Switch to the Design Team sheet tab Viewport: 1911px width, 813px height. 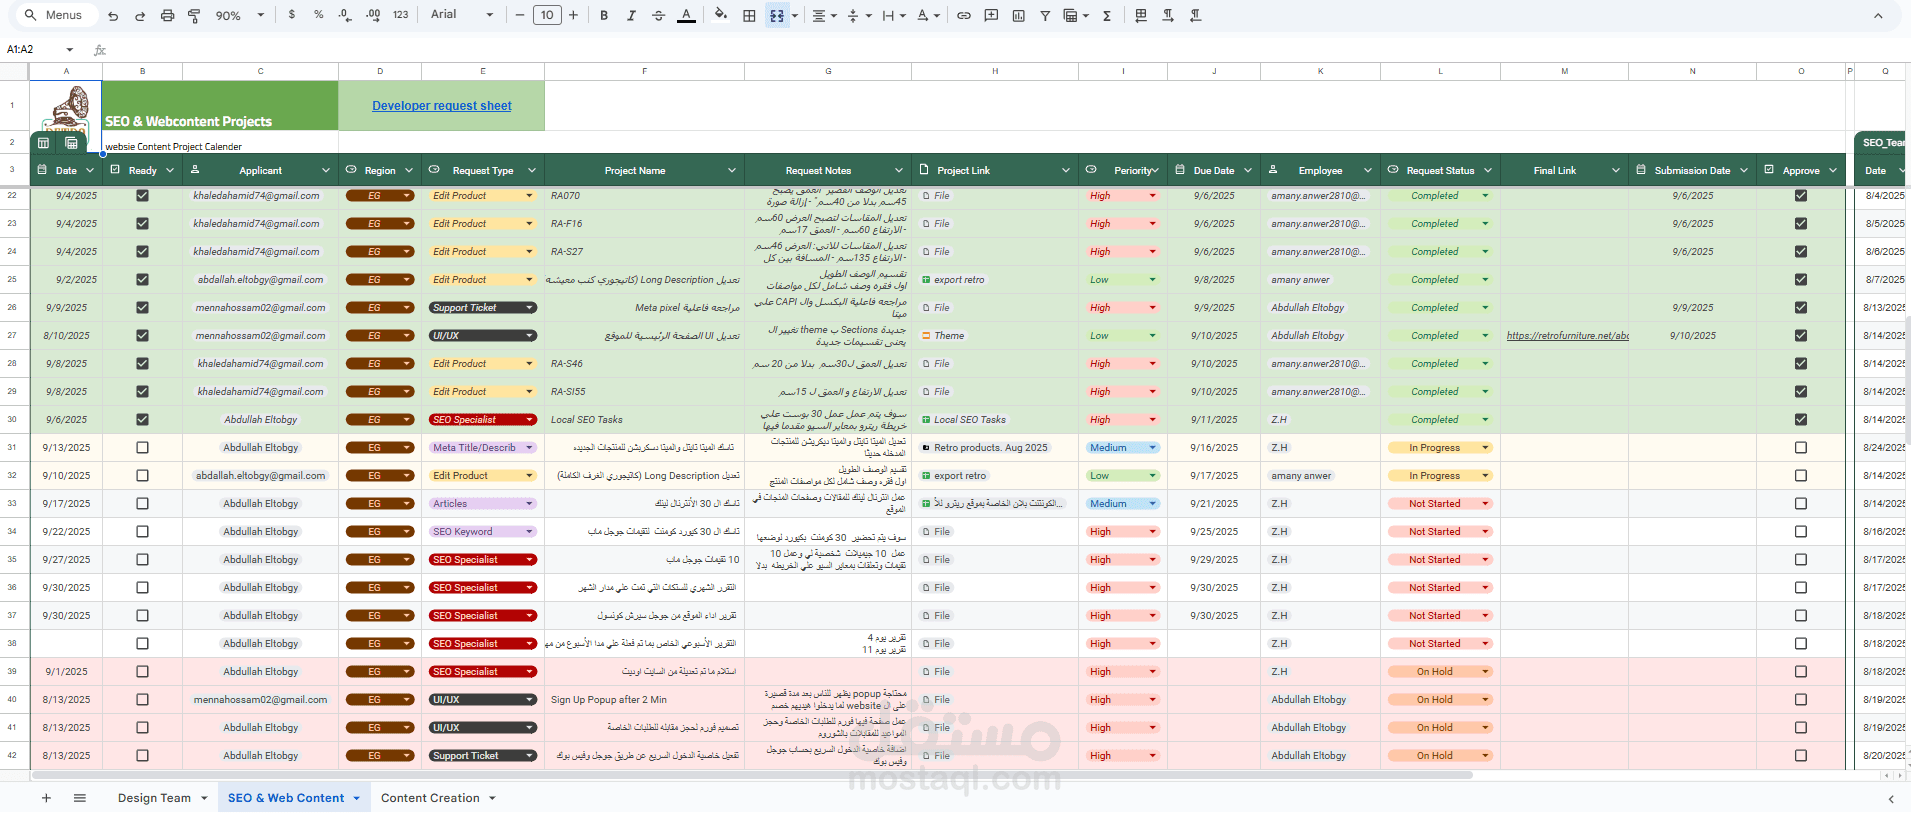154,798
